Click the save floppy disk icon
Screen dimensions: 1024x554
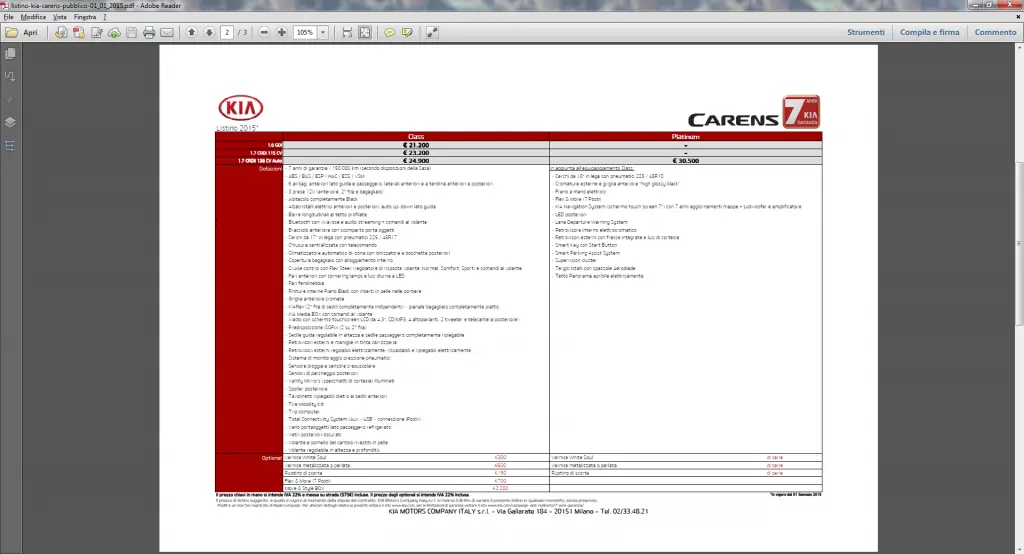[131, 32]
